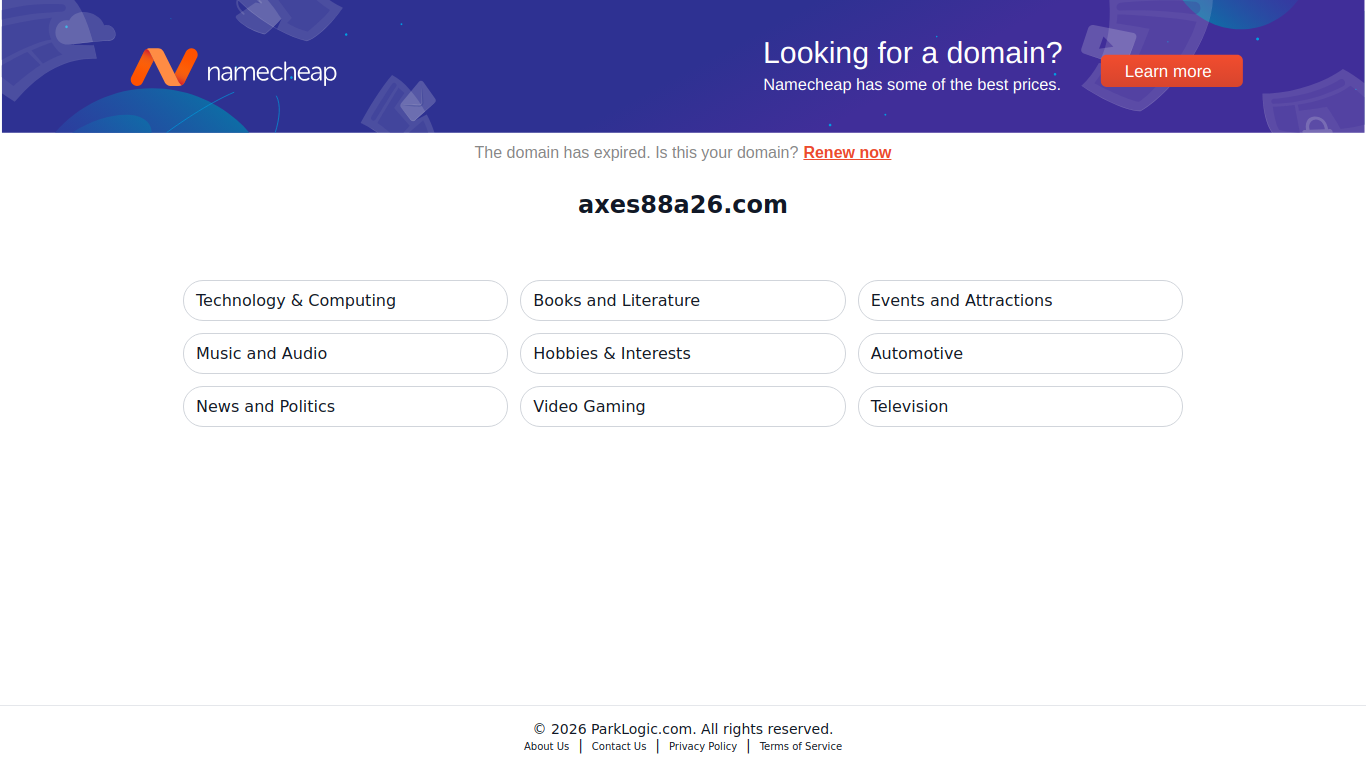Choose the Television category
Image resolution: width=1366 pixels, height=768 pixels.
click(1020, 406)
